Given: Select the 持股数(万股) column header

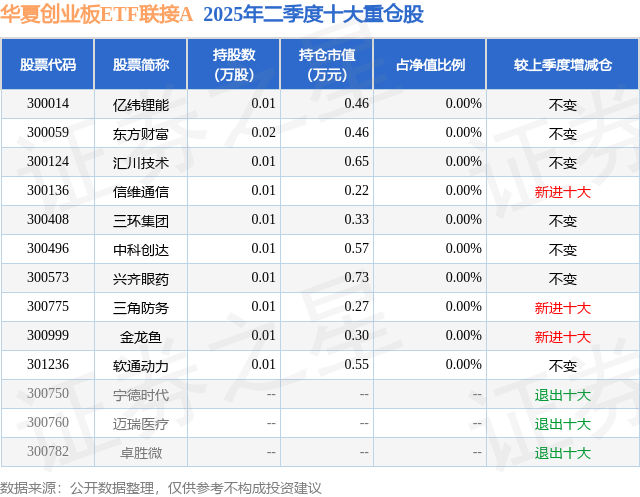Looking at the screenshot, I should (234, 64).
